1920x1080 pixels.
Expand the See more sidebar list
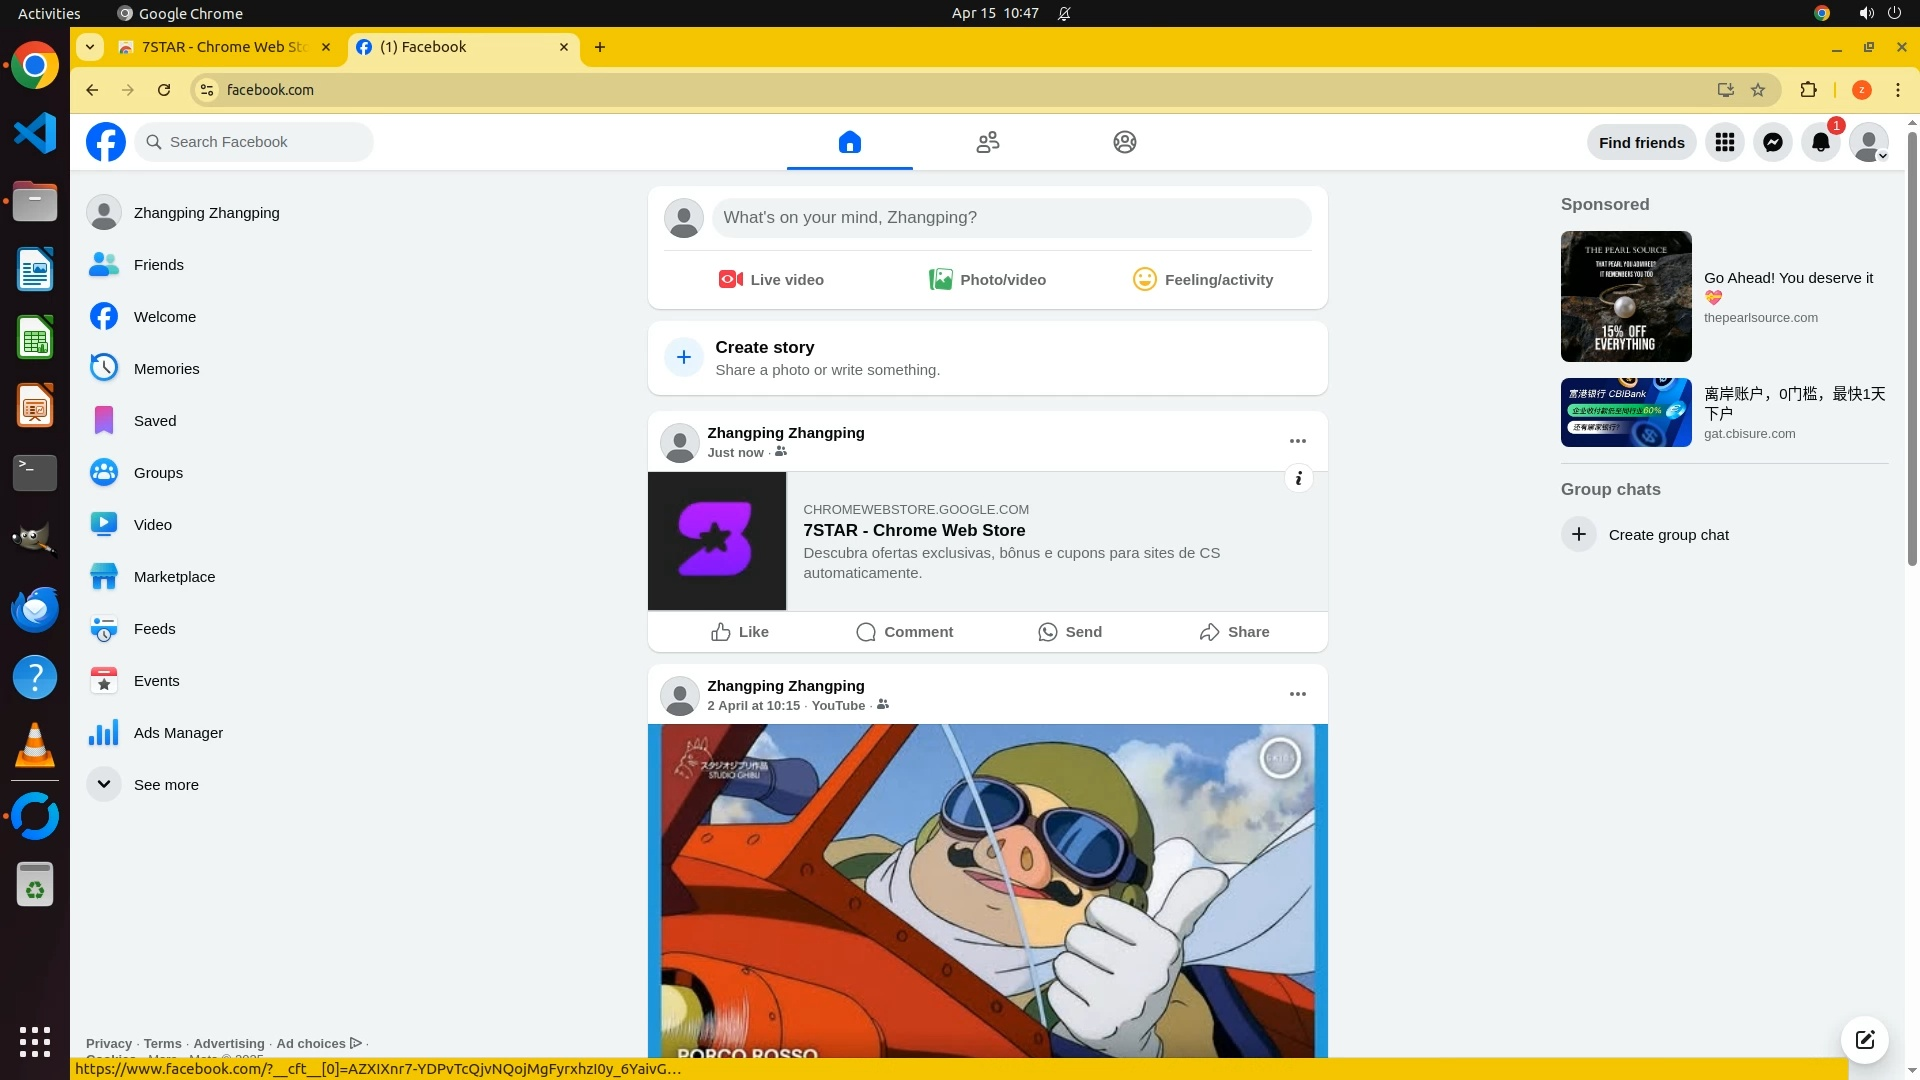coord(165,785)
